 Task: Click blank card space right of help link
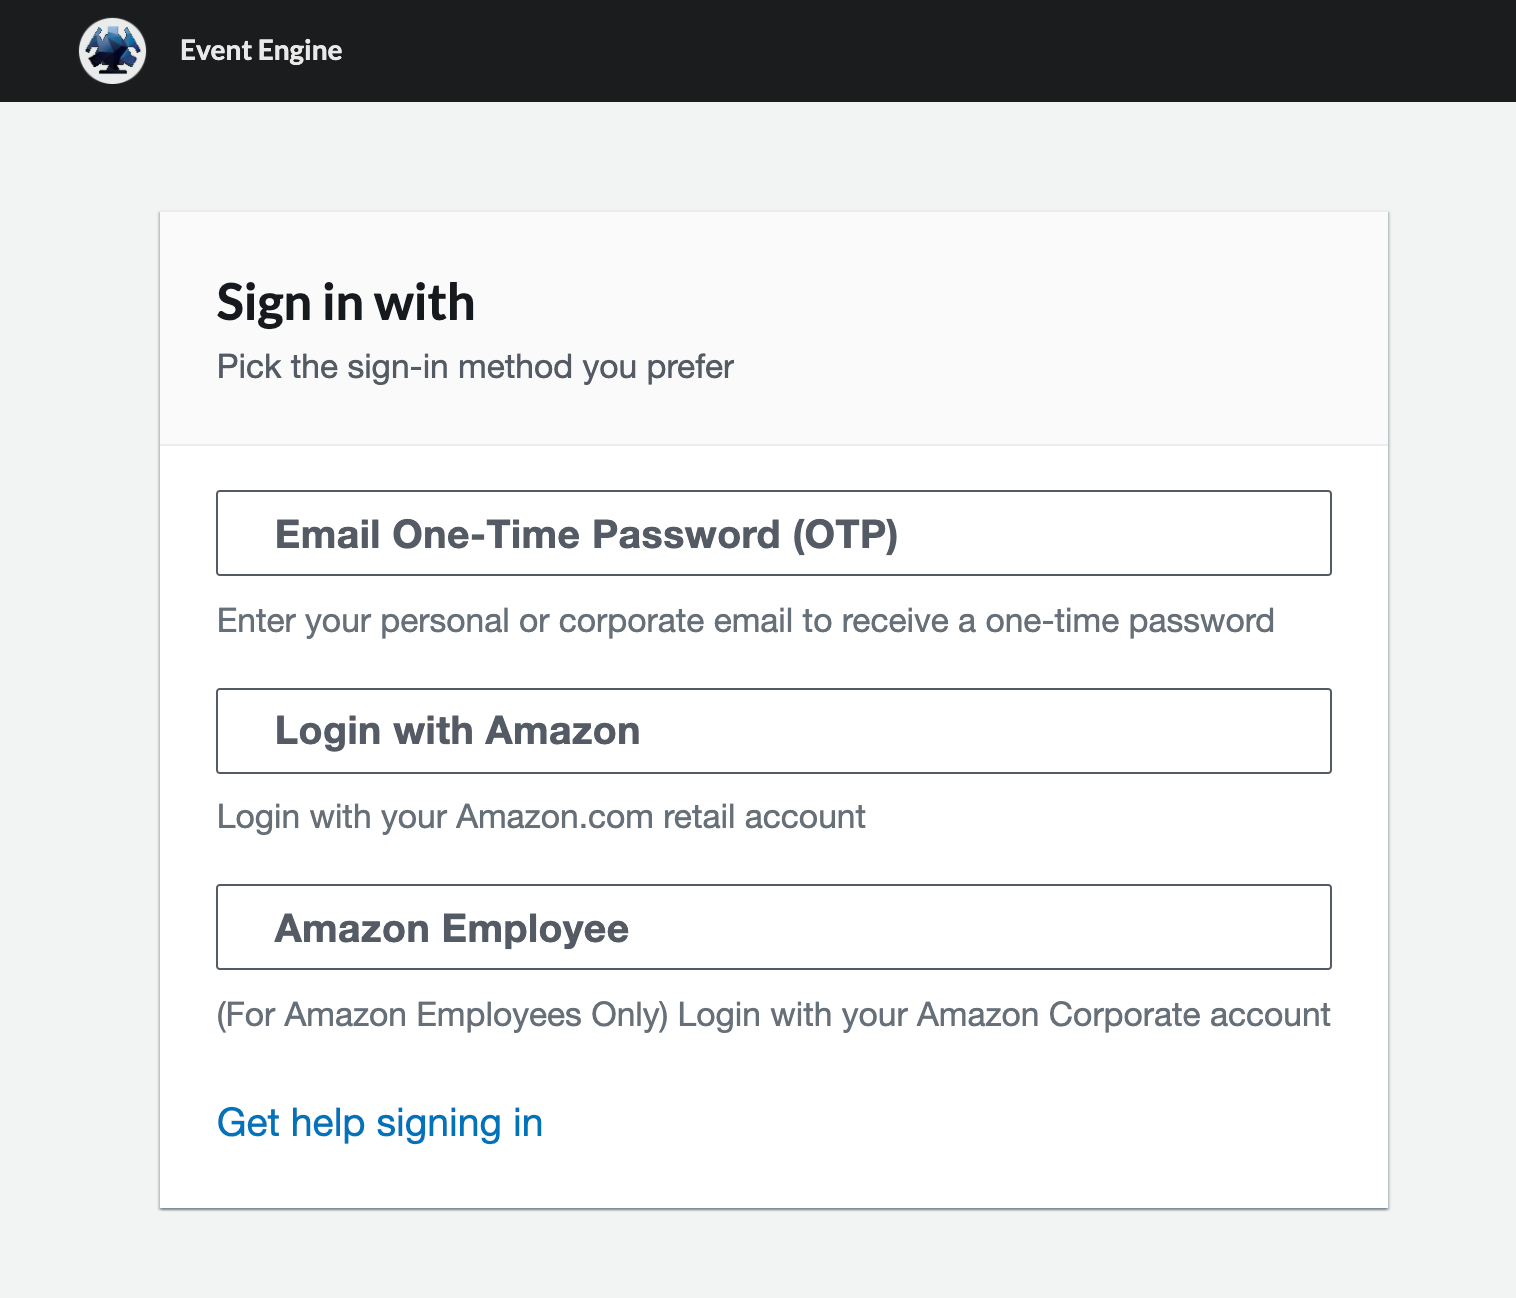950,1123
